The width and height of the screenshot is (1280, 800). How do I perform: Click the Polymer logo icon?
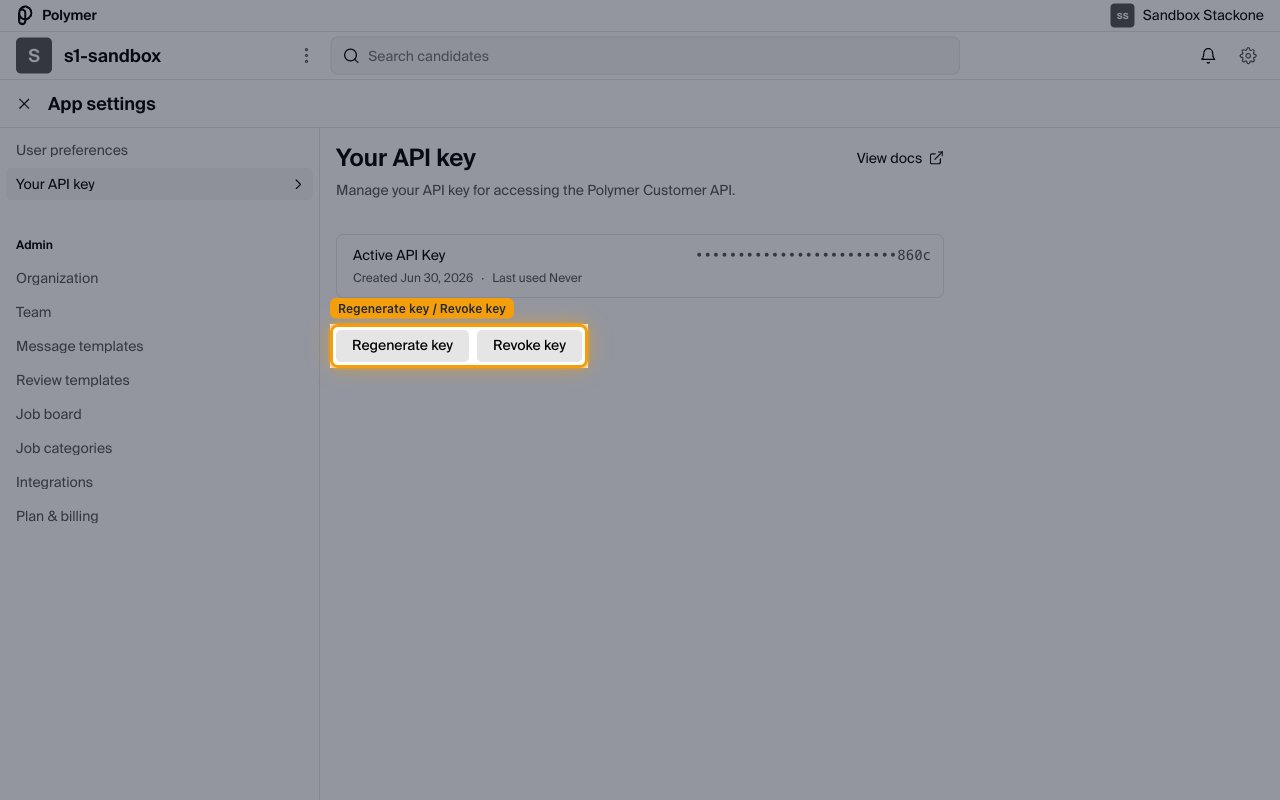[25, 15]
